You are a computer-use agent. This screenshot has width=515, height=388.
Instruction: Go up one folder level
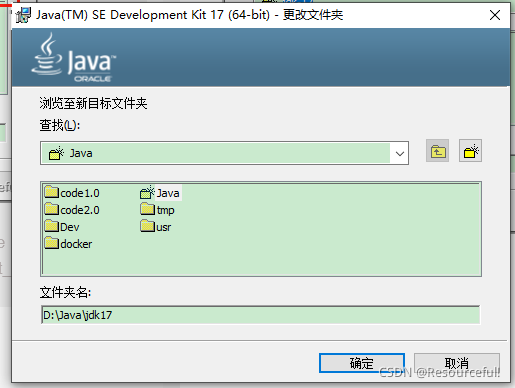437,151
